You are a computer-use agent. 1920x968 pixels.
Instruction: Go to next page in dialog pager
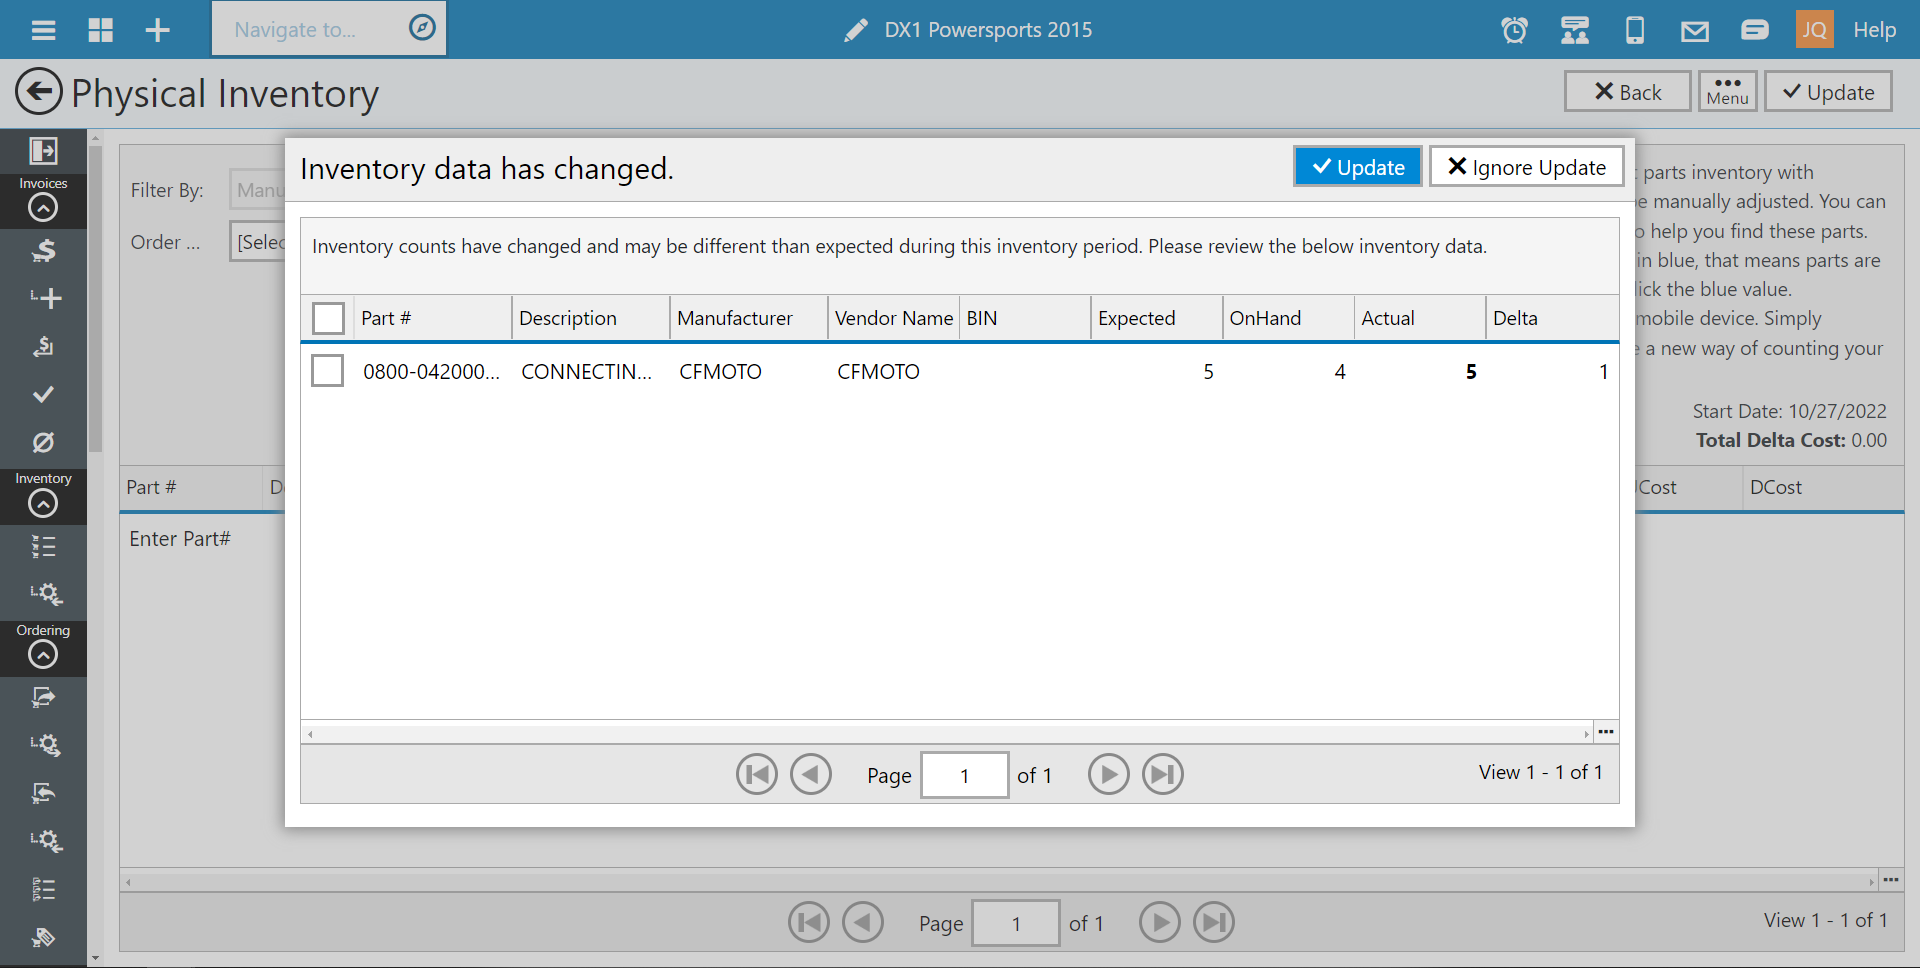click(1109, 774)
